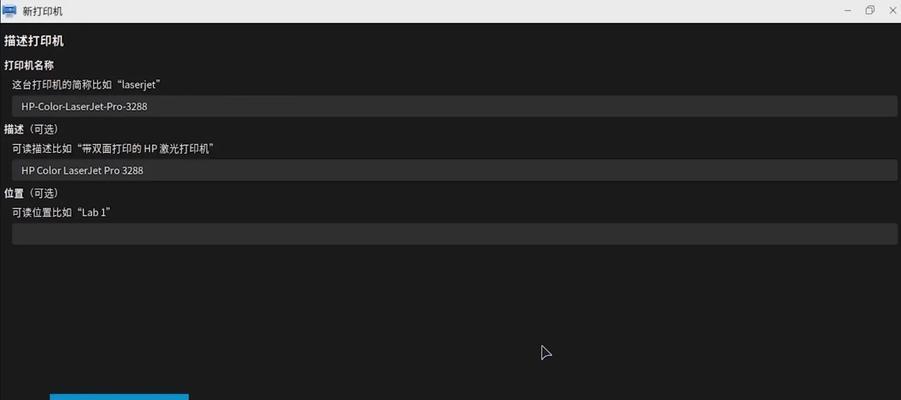The width and height of the screenshot is (901, 400).
Task: Click the 位置（可选） label
Action: (32, 193)
